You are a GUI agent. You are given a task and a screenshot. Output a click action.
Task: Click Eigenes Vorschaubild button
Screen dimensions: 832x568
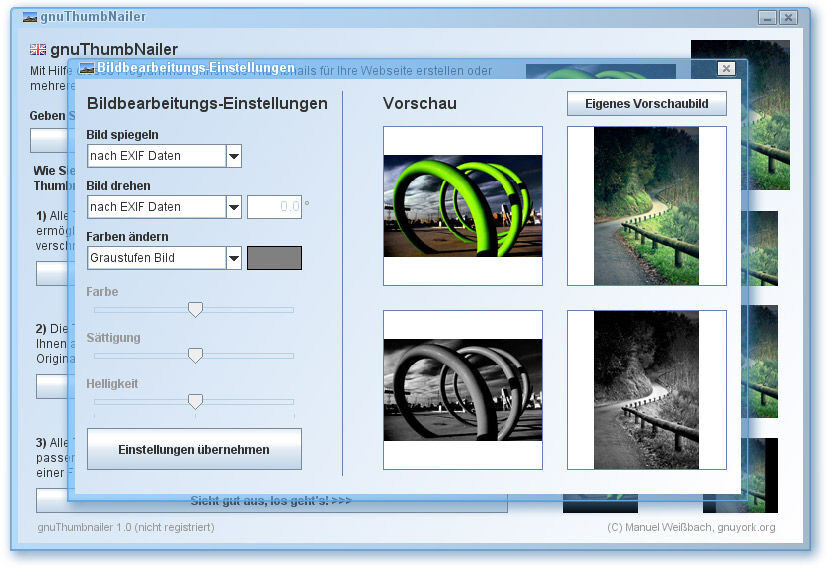[647, 104]
